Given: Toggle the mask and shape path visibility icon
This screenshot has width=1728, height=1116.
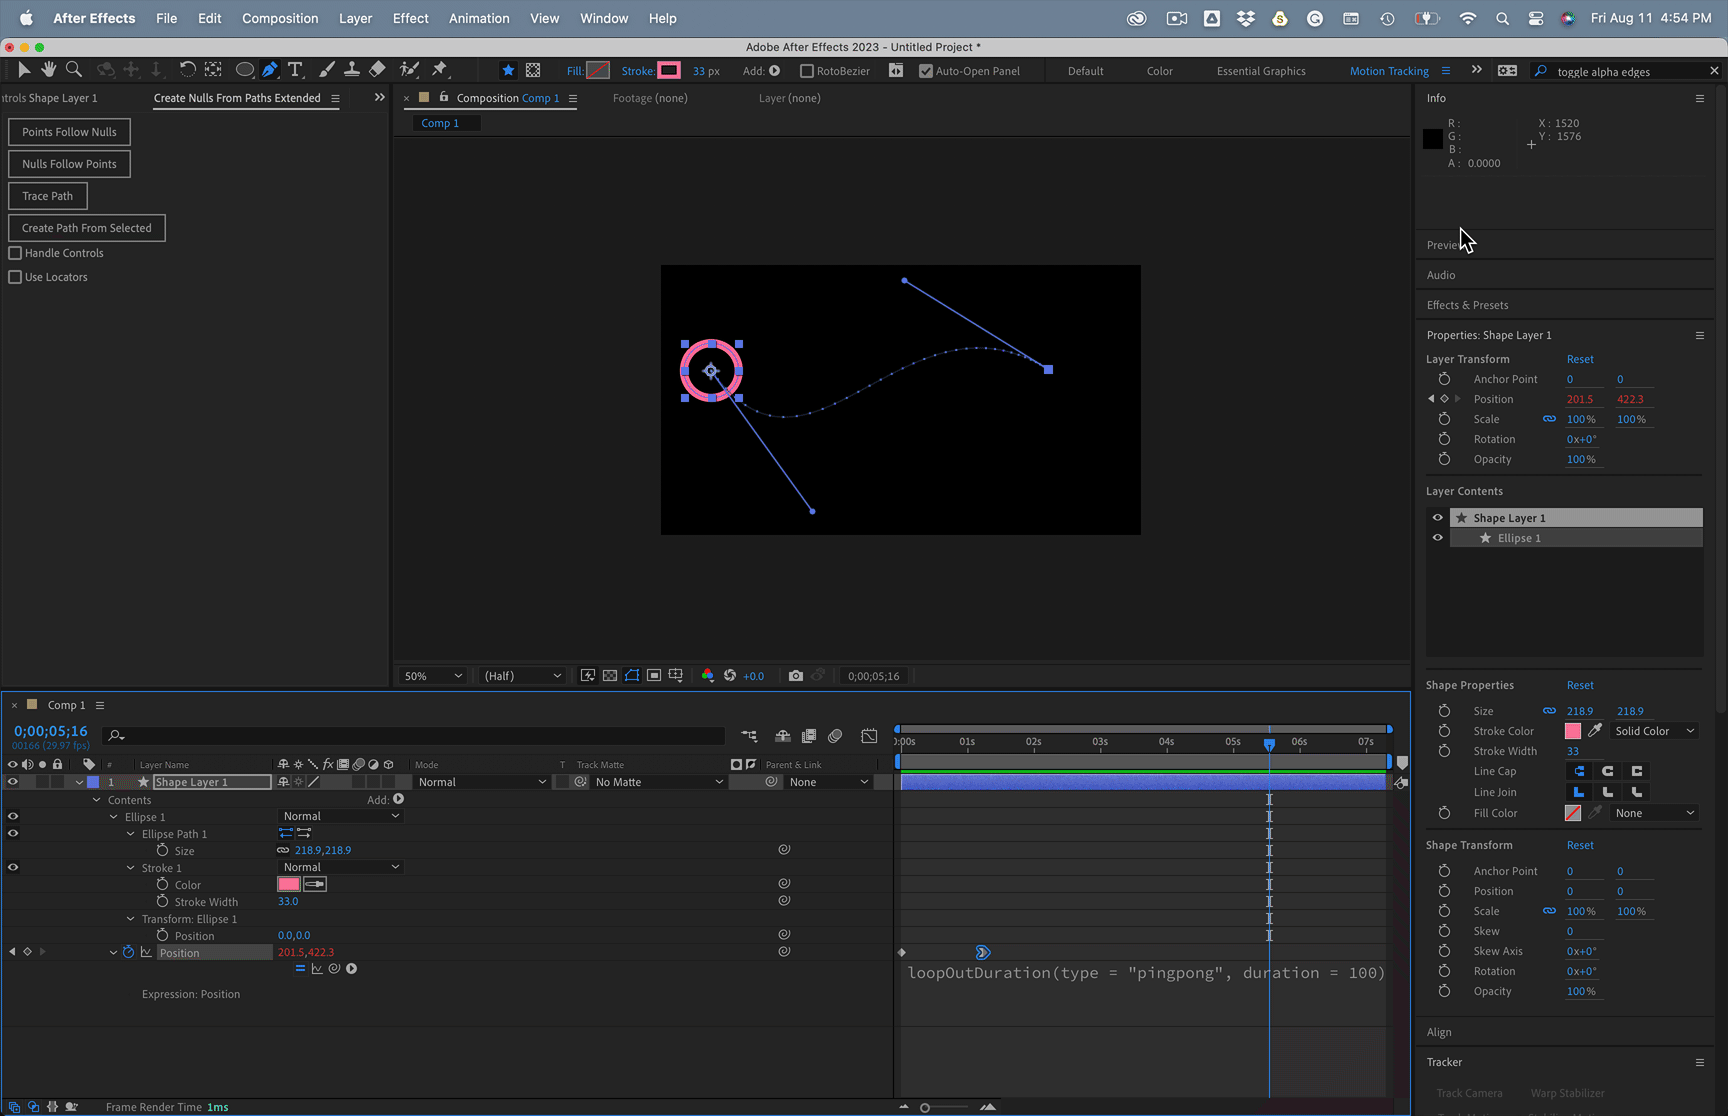Looking at the screenshot, I should point(632,676).
